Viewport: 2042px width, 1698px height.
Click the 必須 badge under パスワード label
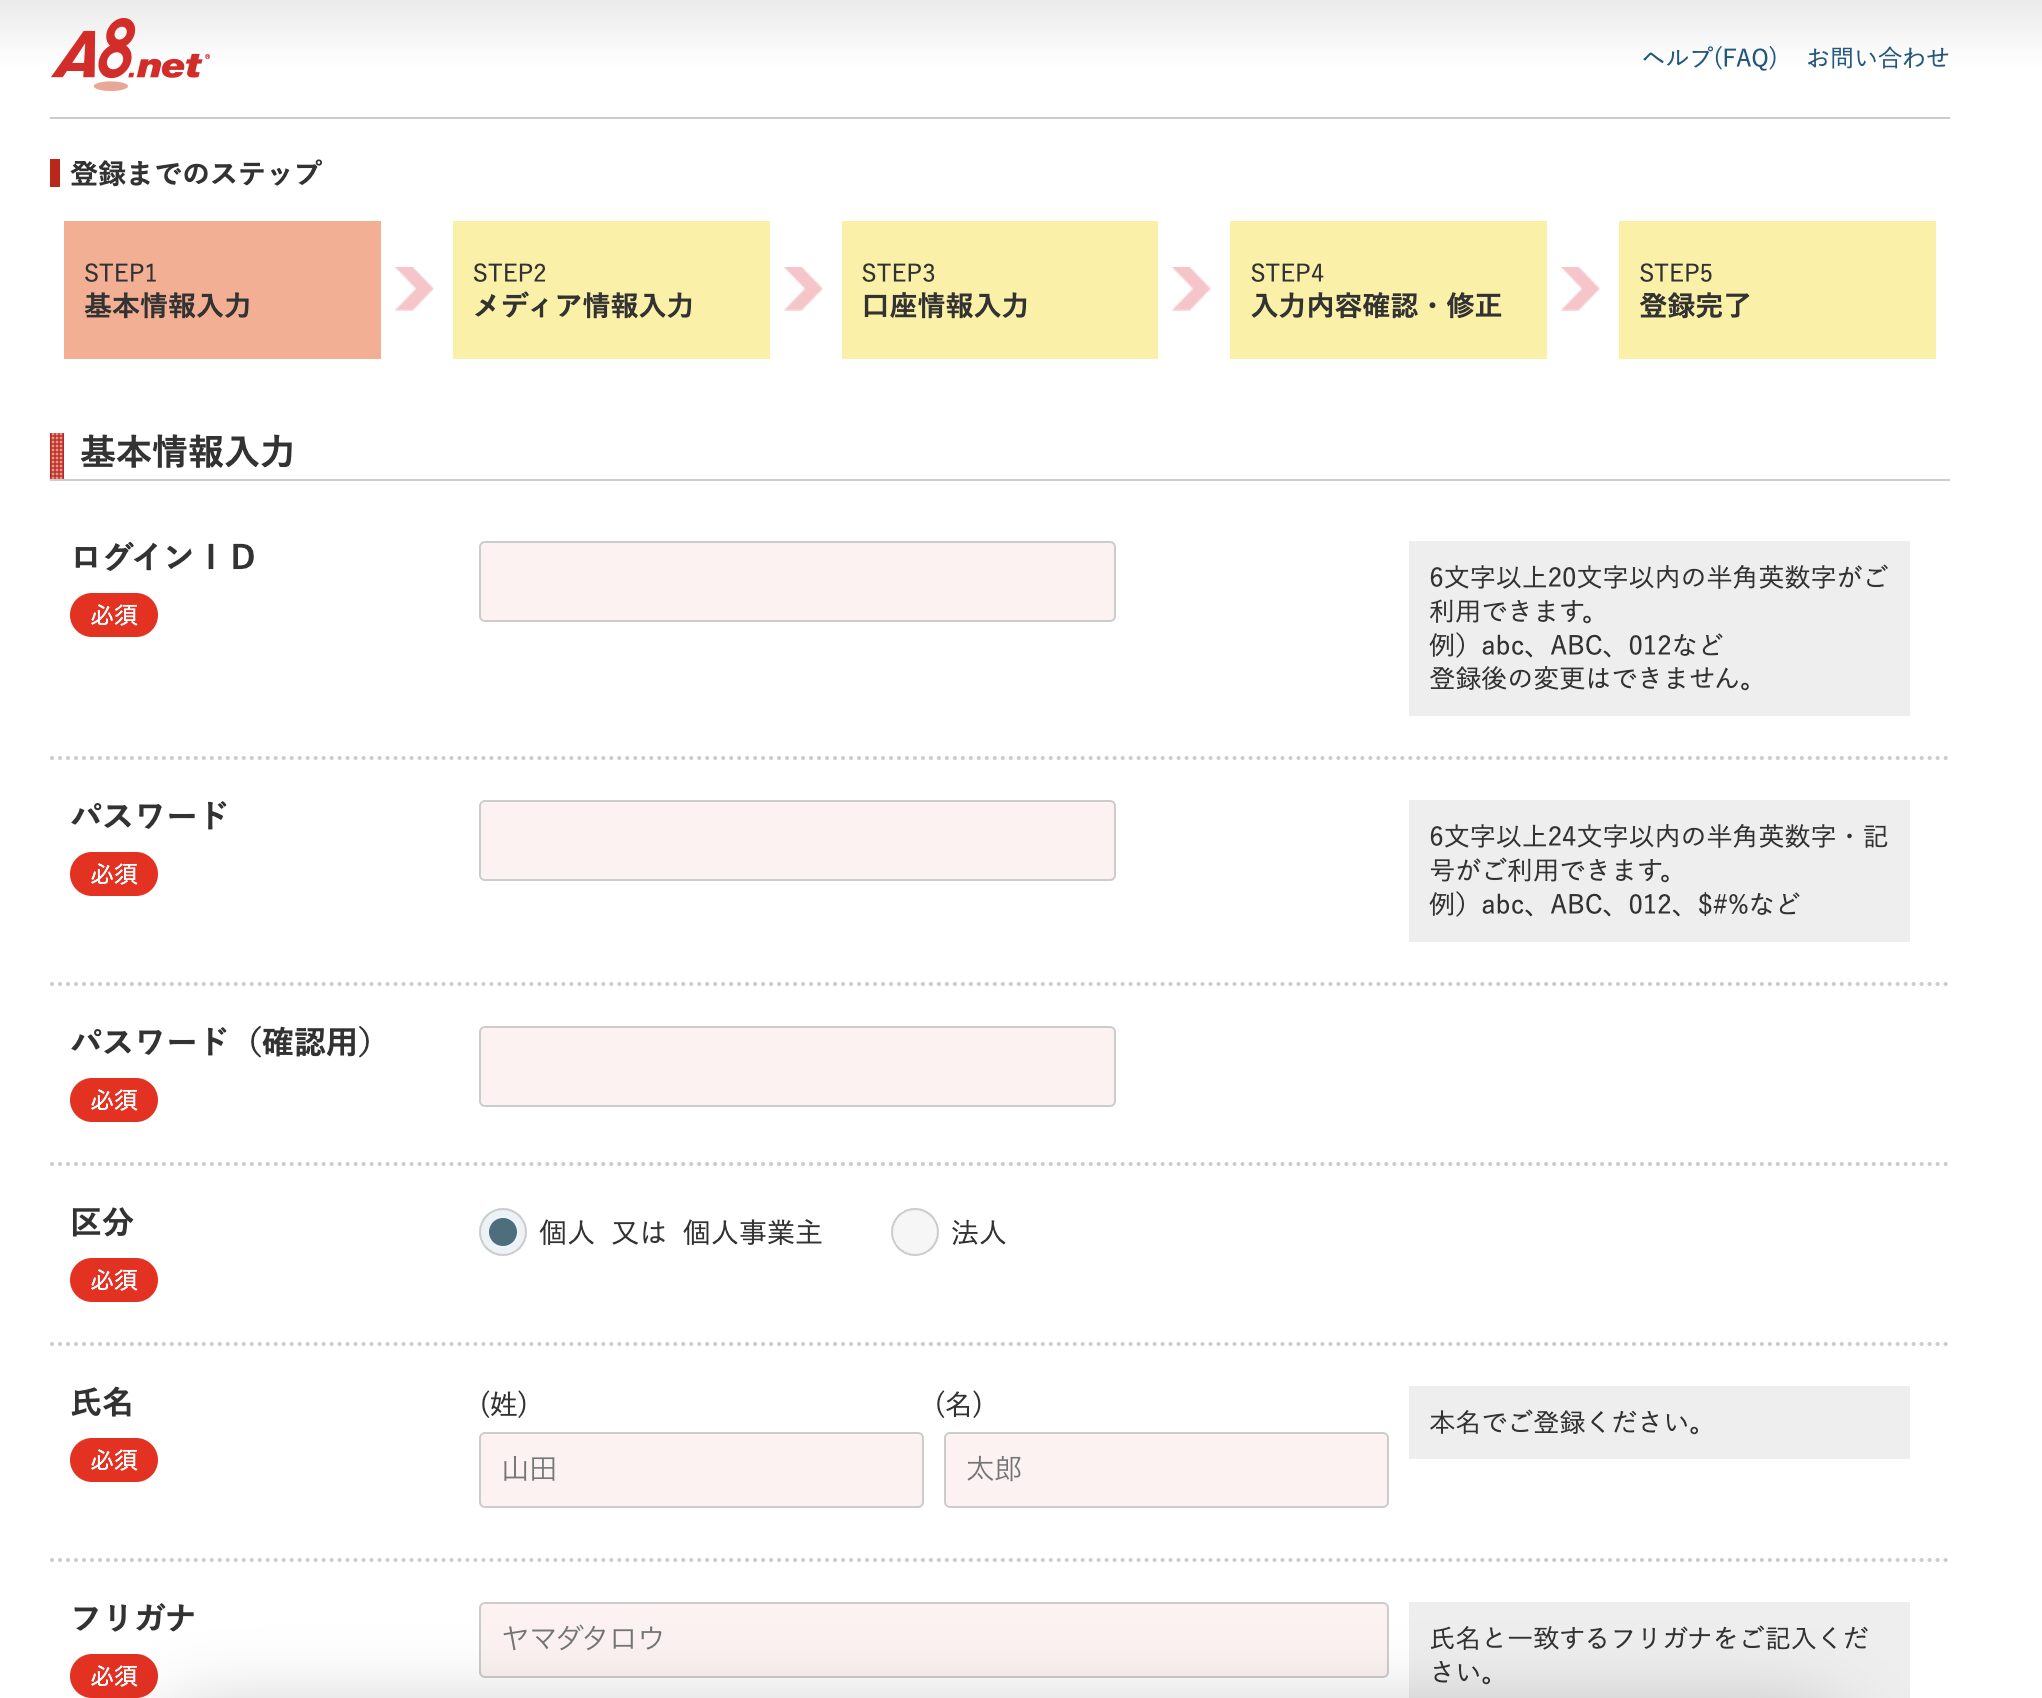114,874
